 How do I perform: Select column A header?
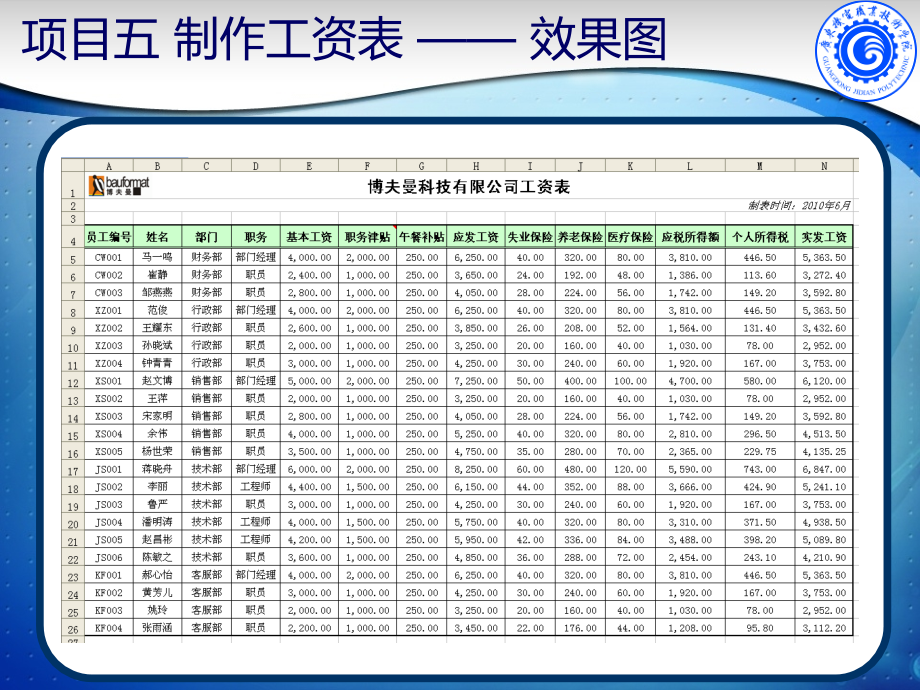(x=109, y=166)
